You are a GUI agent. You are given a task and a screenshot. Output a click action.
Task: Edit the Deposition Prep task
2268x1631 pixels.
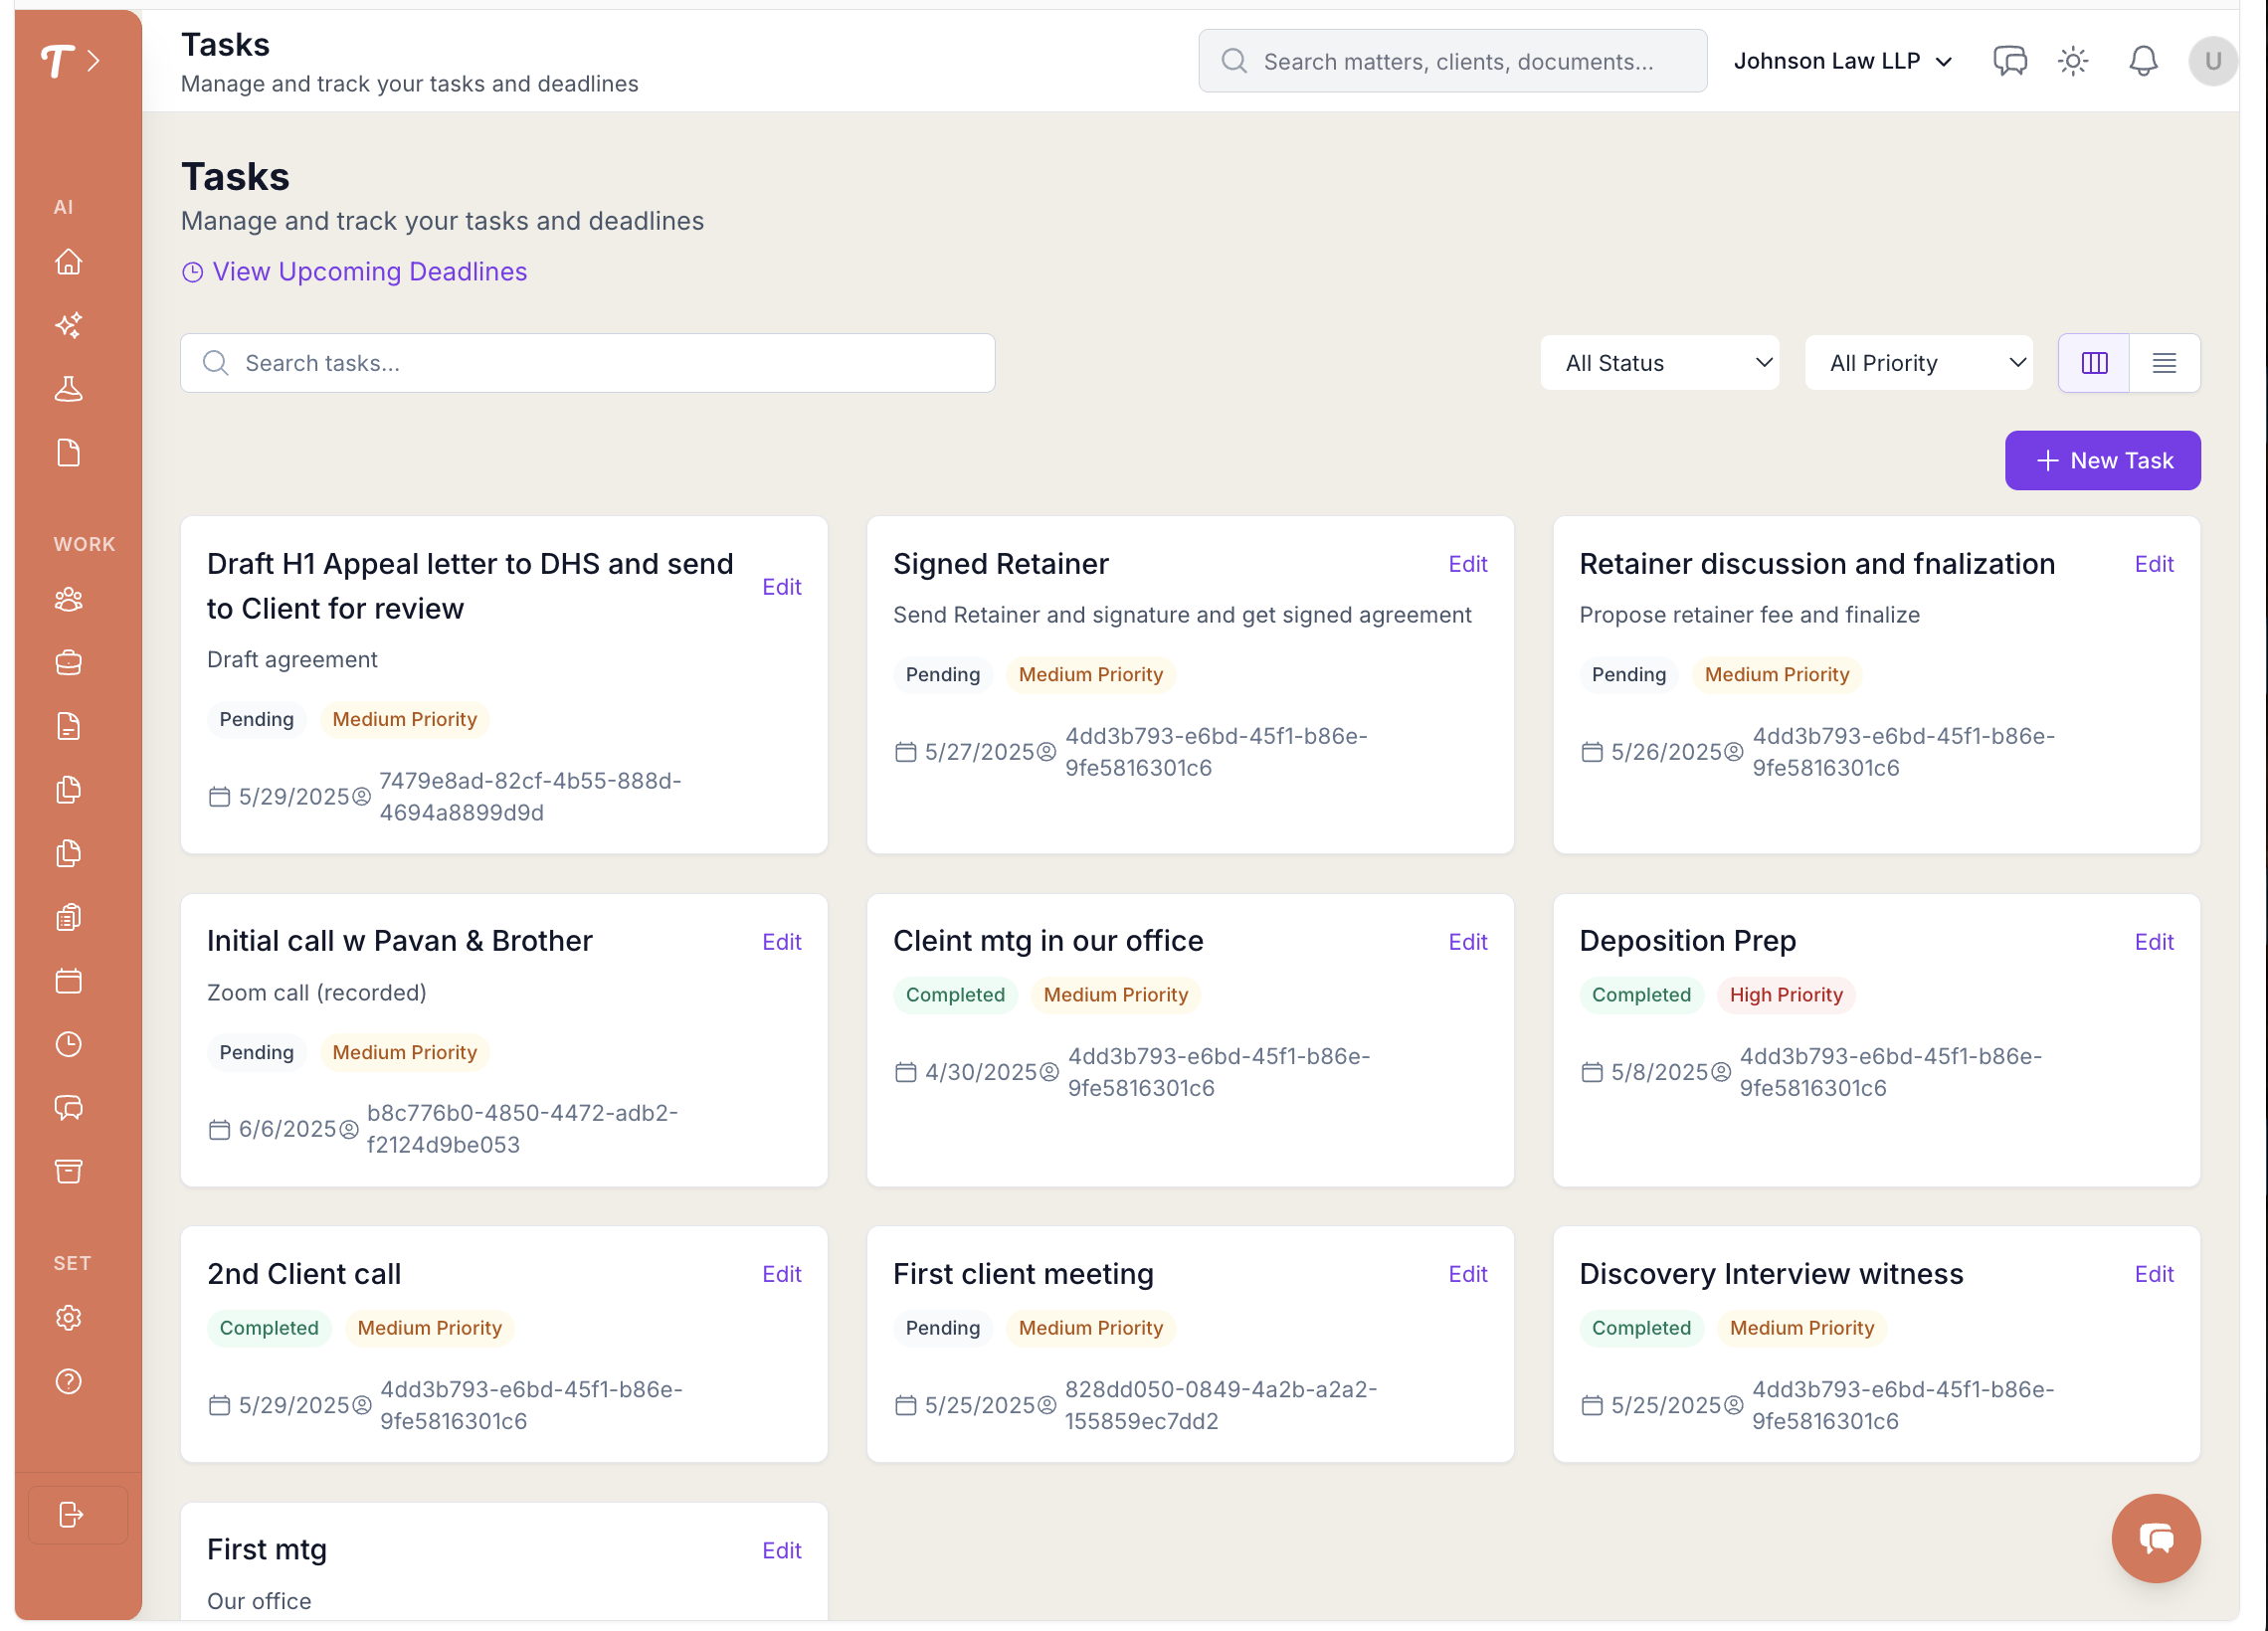coord(2153,941)
